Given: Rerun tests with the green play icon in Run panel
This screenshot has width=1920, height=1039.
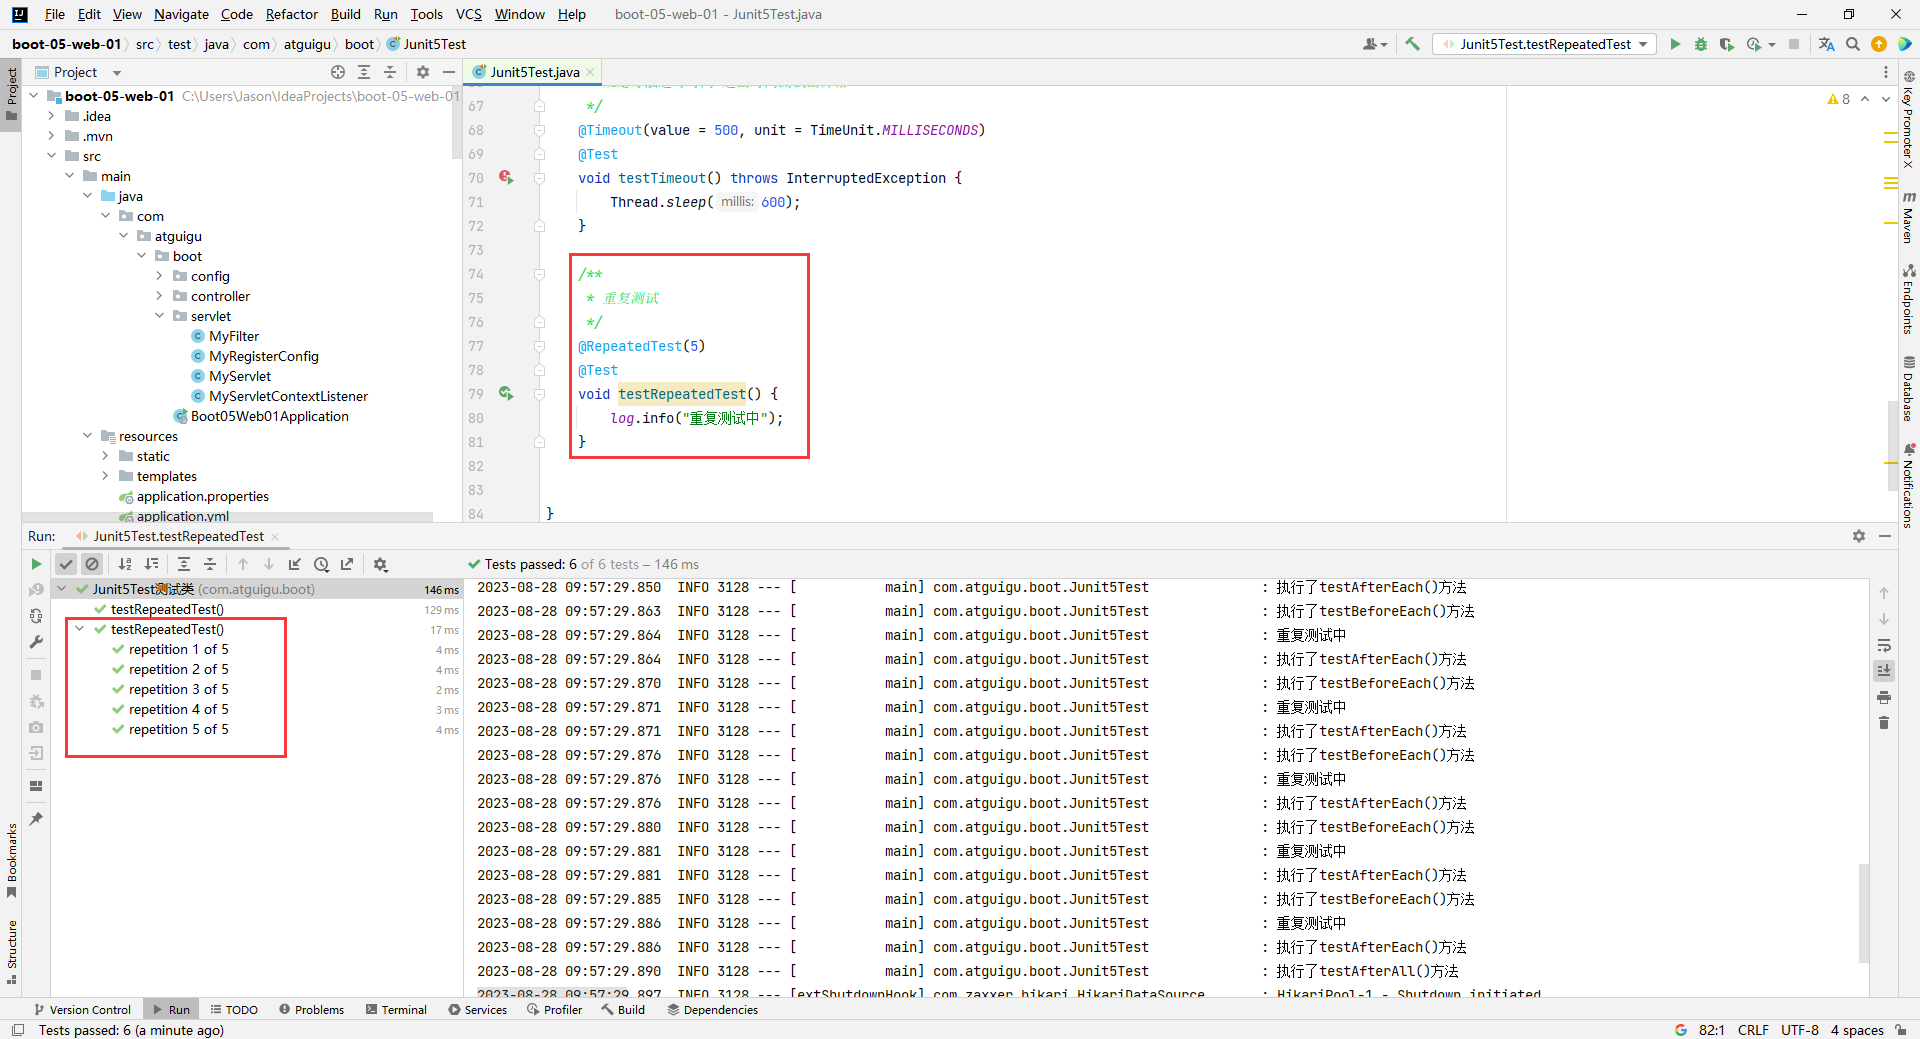Looking at the screenshot, I should click(x=36, y=564).
